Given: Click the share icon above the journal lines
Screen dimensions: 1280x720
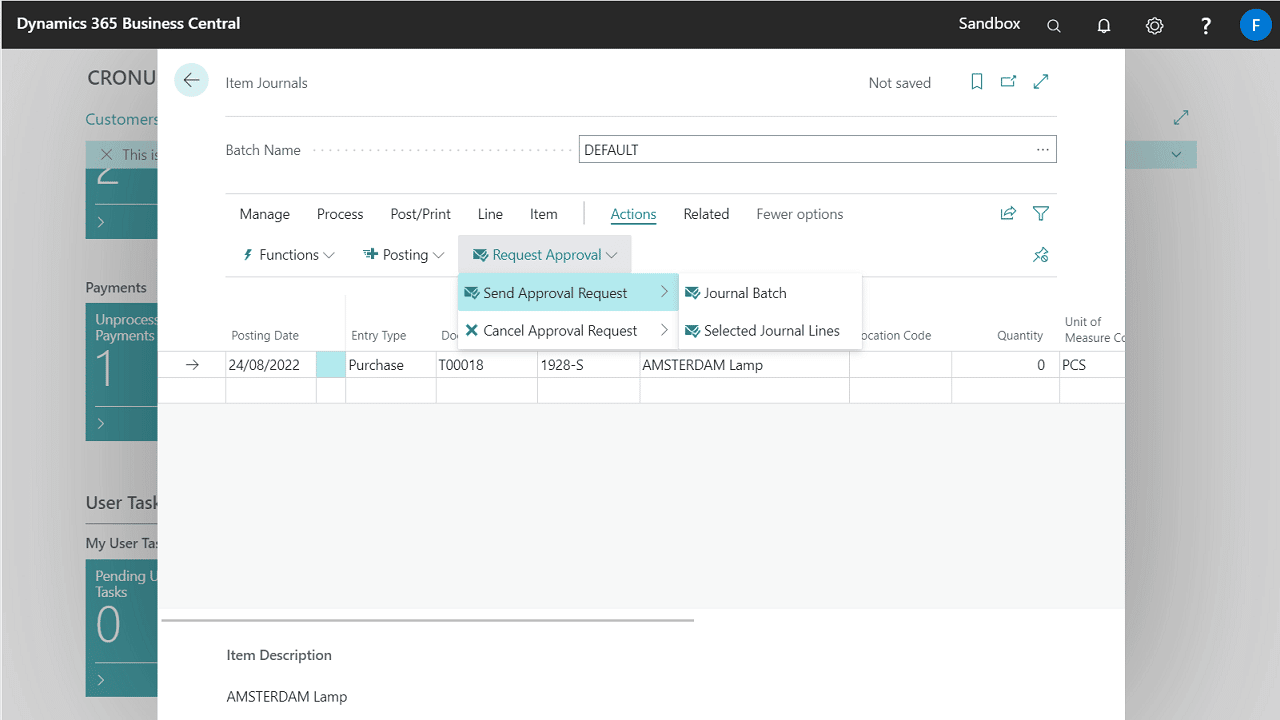Looking at the screenshot, I should pos(1008,213).
